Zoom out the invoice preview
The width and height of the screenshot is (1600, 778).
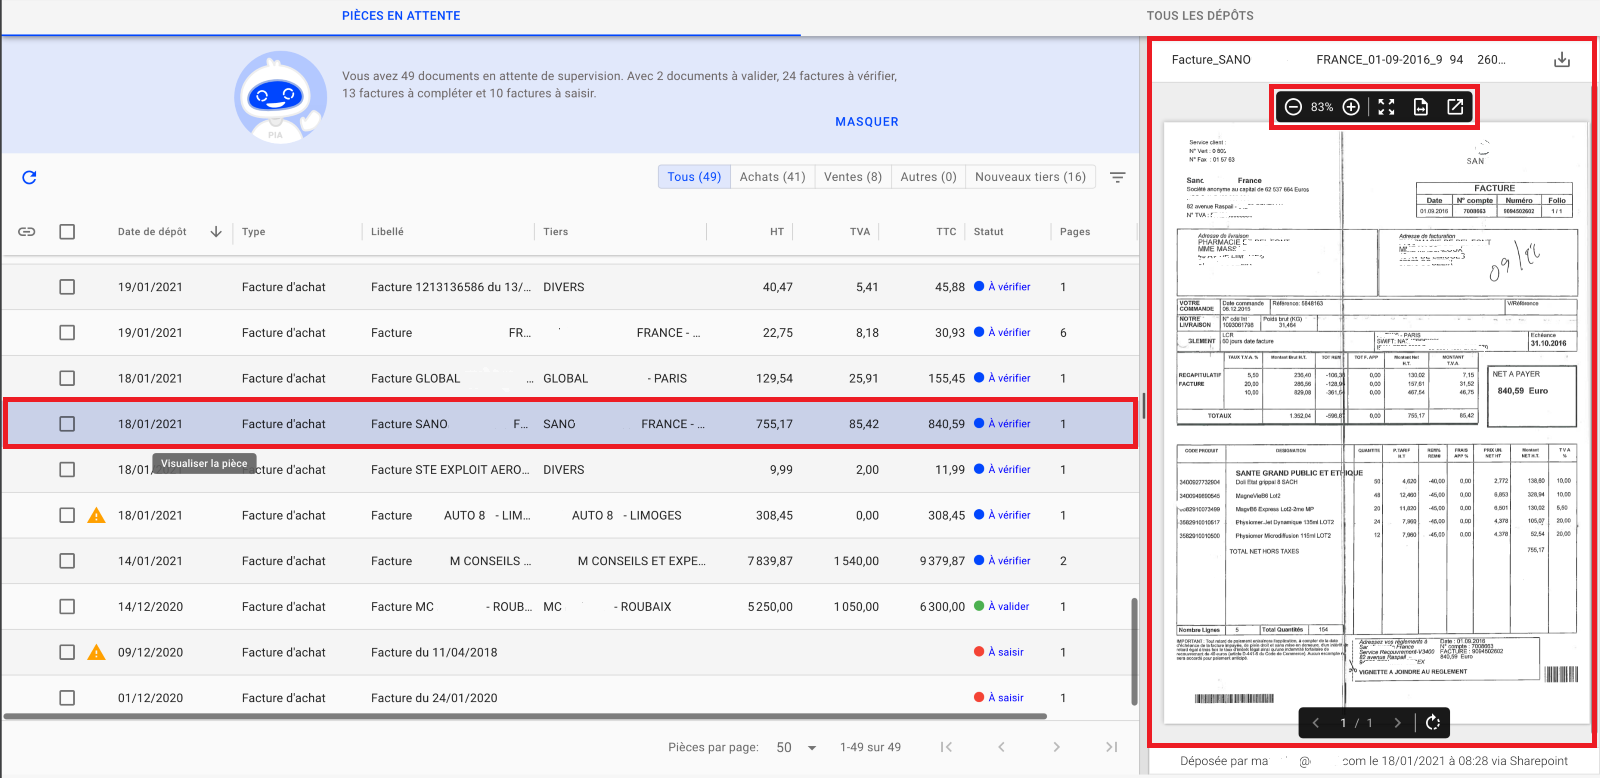pos(1293,106)
